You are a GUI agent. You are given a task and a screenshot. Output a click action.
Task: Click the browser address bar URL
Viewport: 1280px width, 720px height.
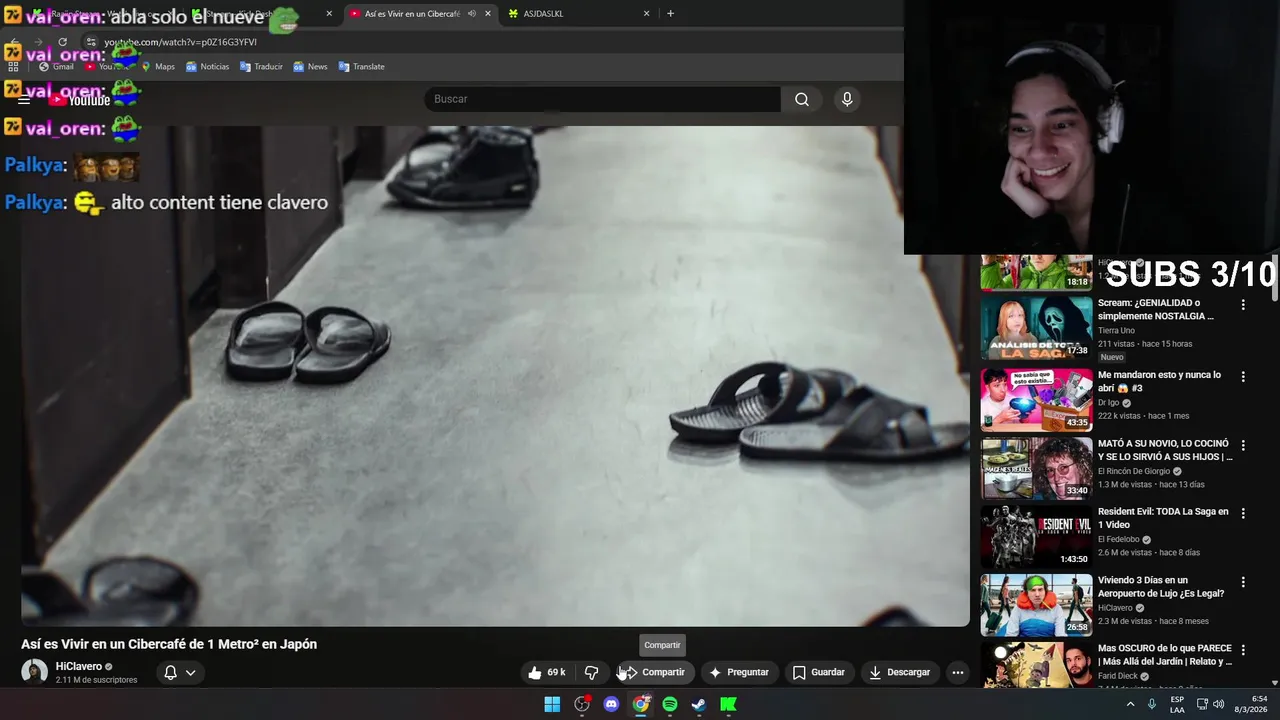pos(180,42)
